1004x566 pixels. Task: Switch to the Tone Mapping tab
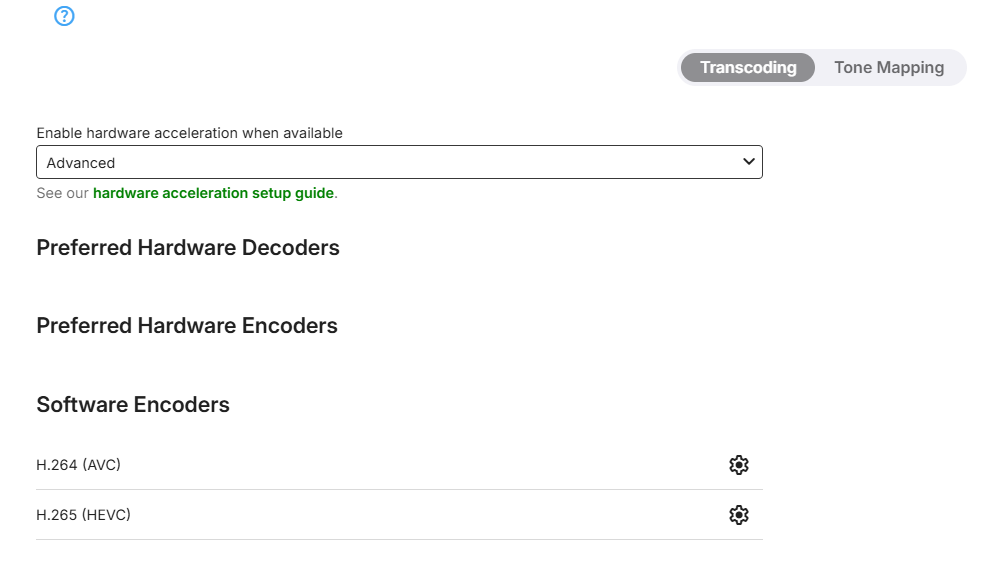(889, 68)
